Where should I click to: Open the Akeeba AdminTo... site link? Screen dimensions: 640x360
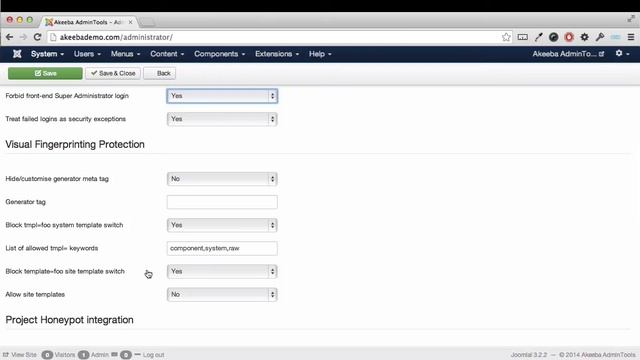point(568,54)
